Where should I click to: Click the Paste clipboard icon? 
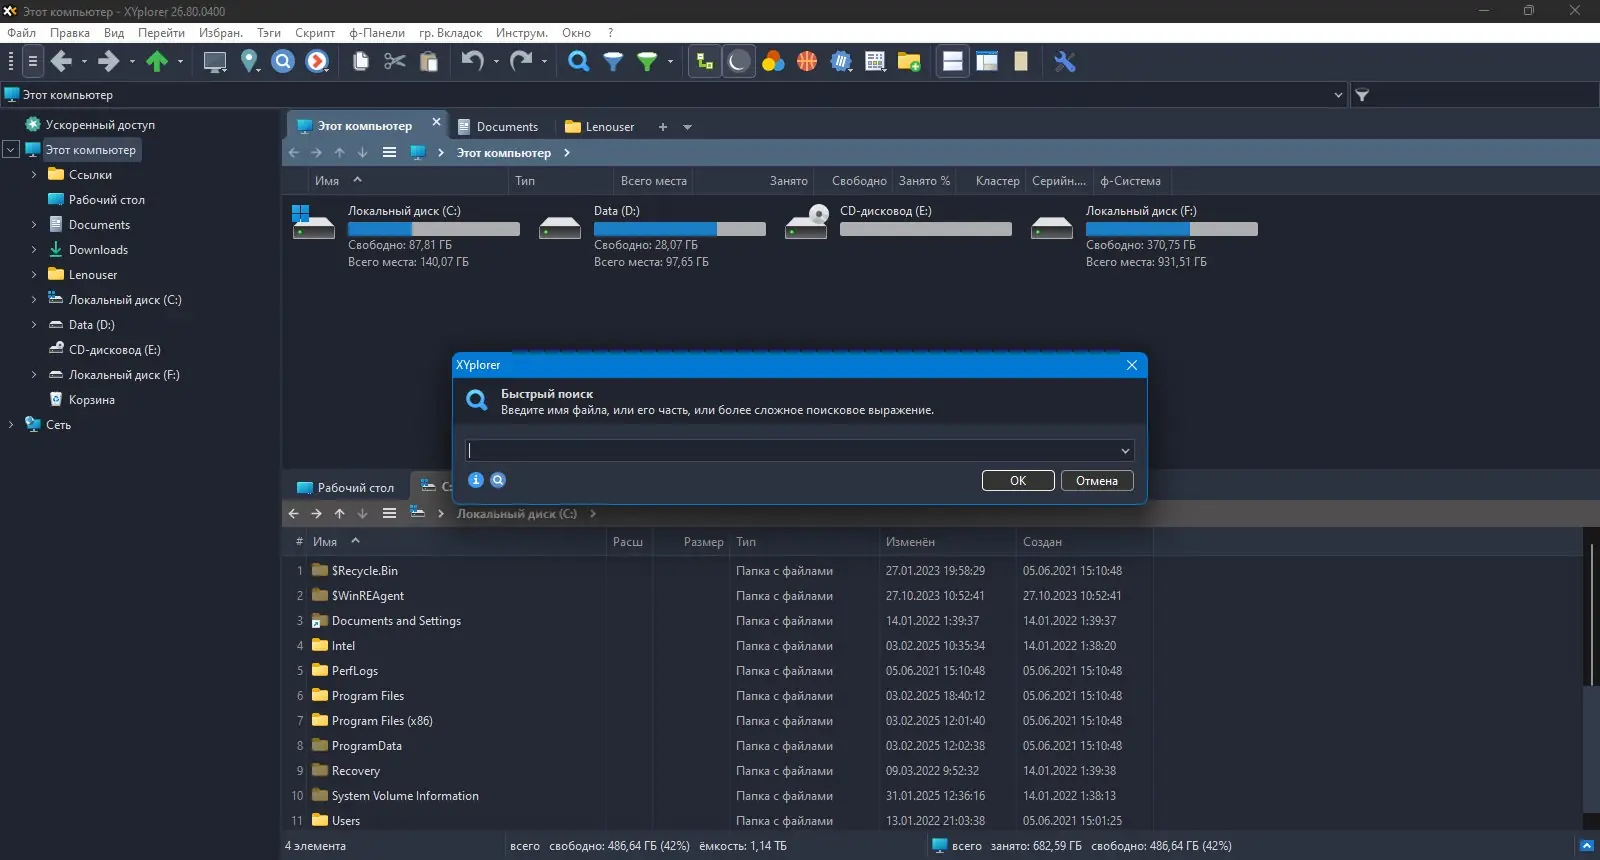click(x=429, y=62)
